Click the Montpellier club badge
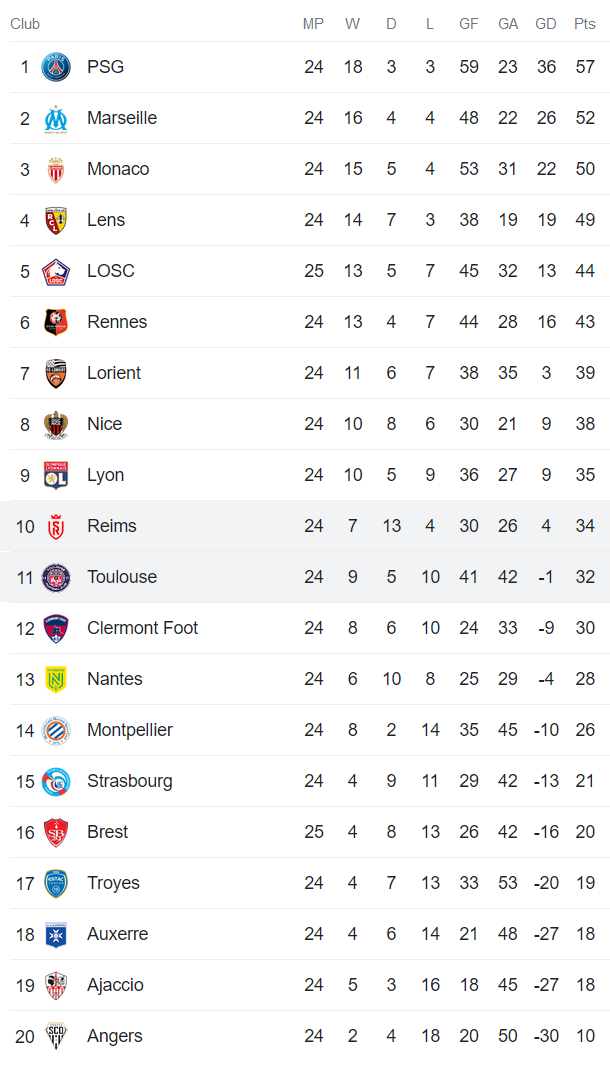Image resolution: width=610 pixels, height=1066 pixels. click(56, 730)
